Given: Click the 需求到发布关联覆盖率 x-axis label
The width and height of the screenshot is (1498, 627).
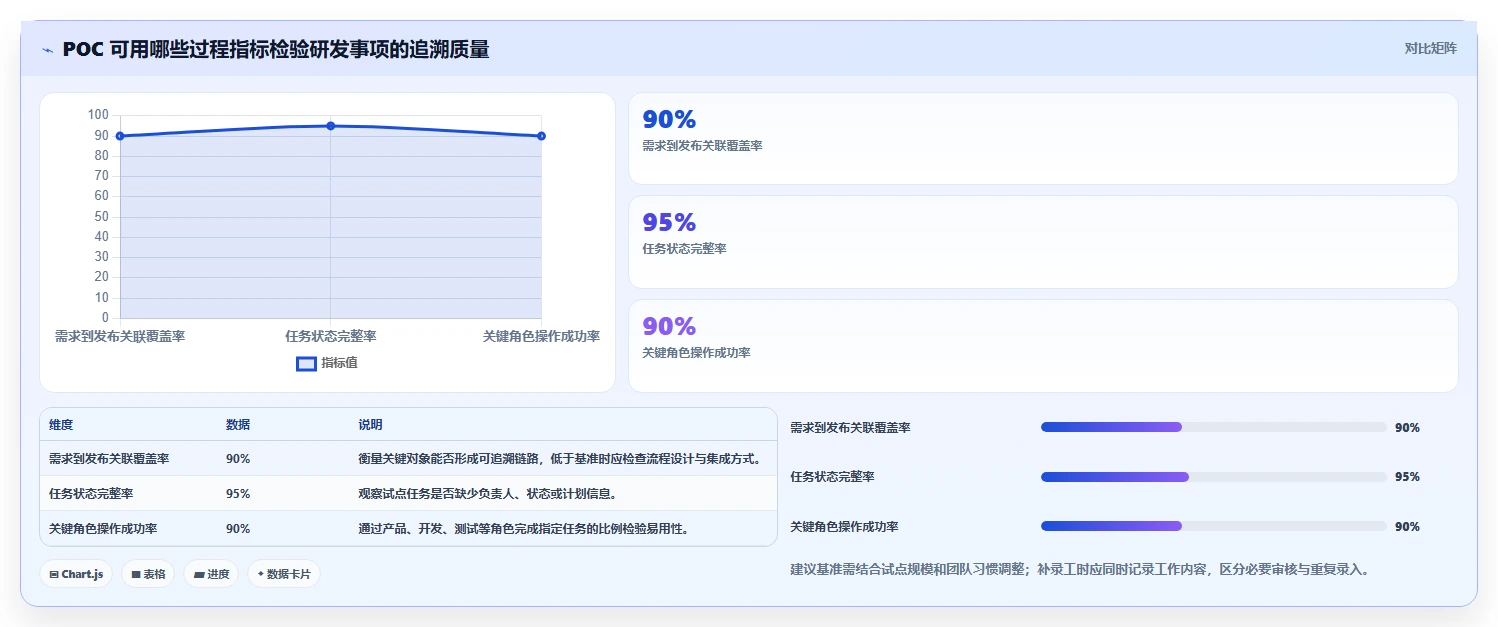Looking at the screenshot, I should coord(120,337).
